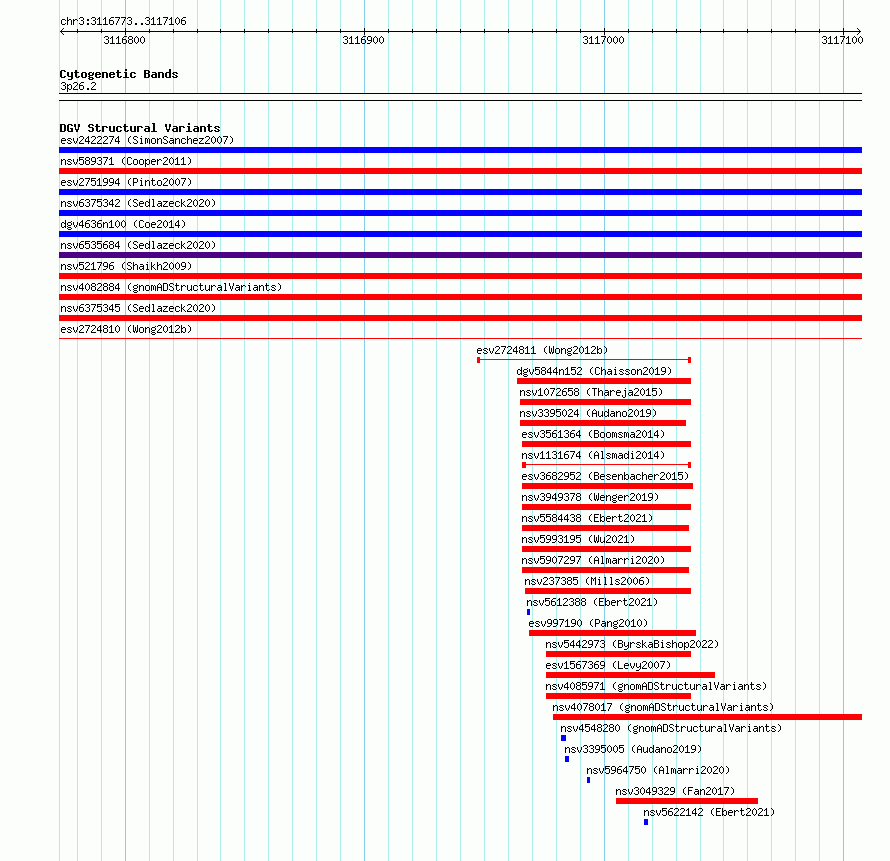890x861 pixels.
Task: Click the chr3:3116773..3117106 region label
Action: coord(123,22)
